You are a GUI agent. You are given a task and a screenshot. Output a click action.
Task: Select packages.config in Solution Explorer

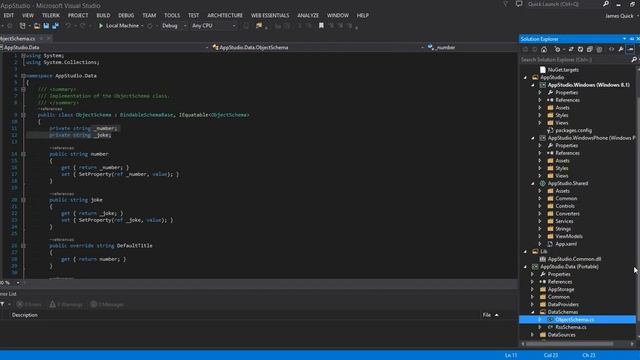coord(573,131)
